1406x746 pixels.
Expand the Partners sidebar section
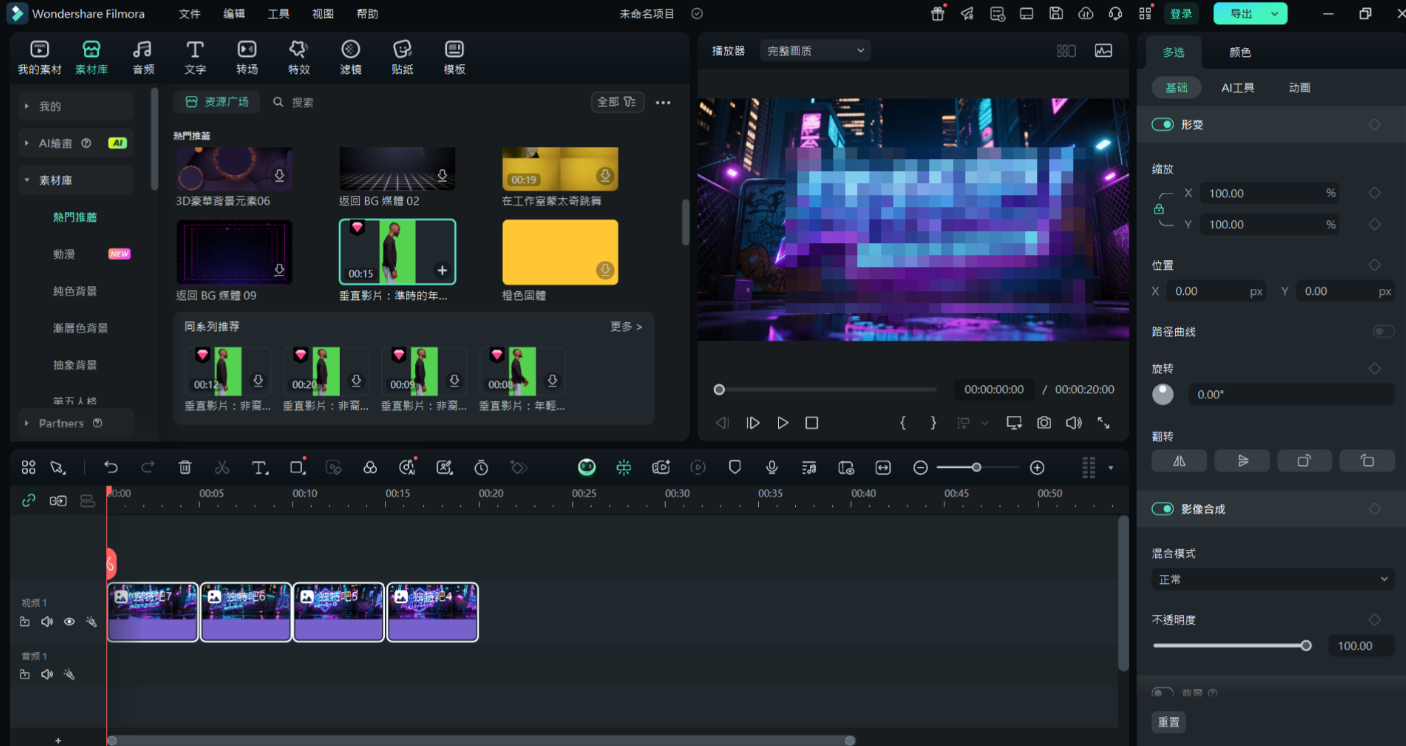tap(76, 423)
